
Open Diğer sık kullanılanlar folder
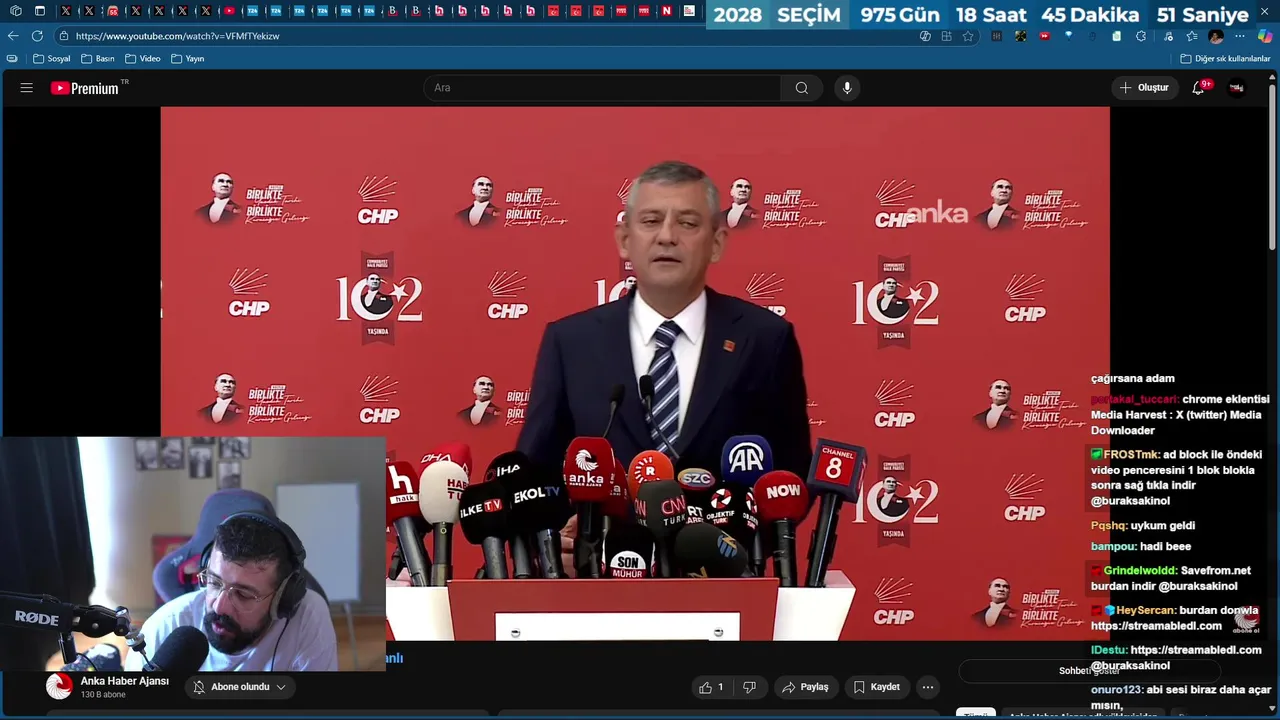pos(1226,59)
